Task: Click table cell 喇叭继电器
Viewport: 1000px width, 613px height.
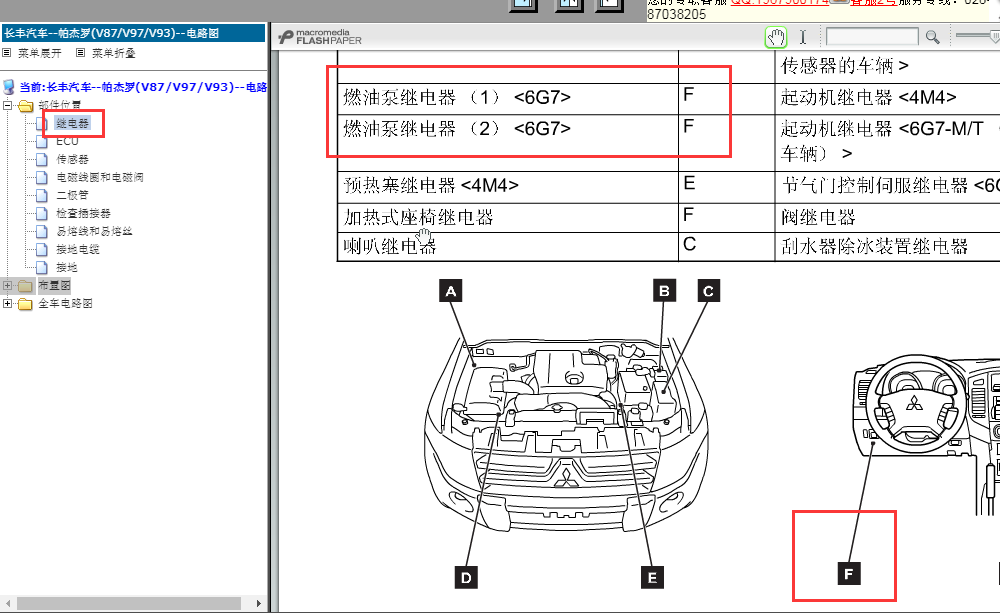Action: click(508, 246)
